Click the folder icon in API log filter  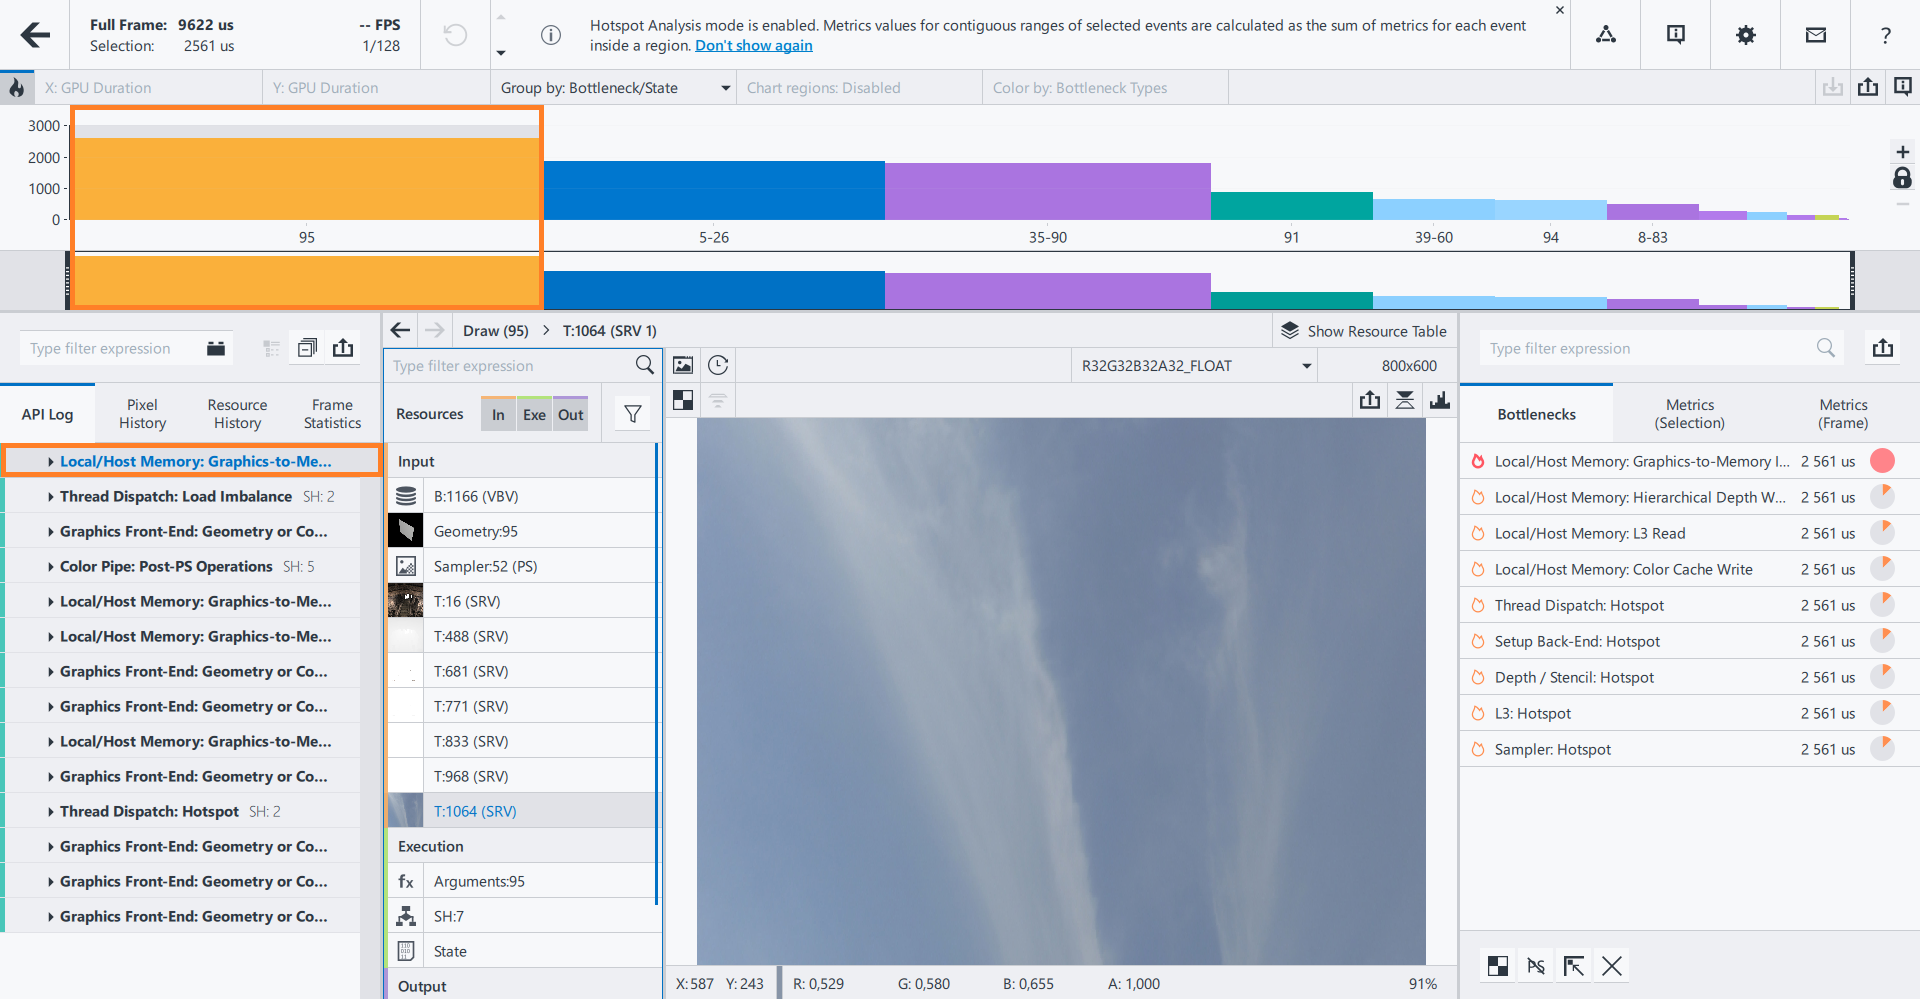pyautogui.click(x=216, y=348)
